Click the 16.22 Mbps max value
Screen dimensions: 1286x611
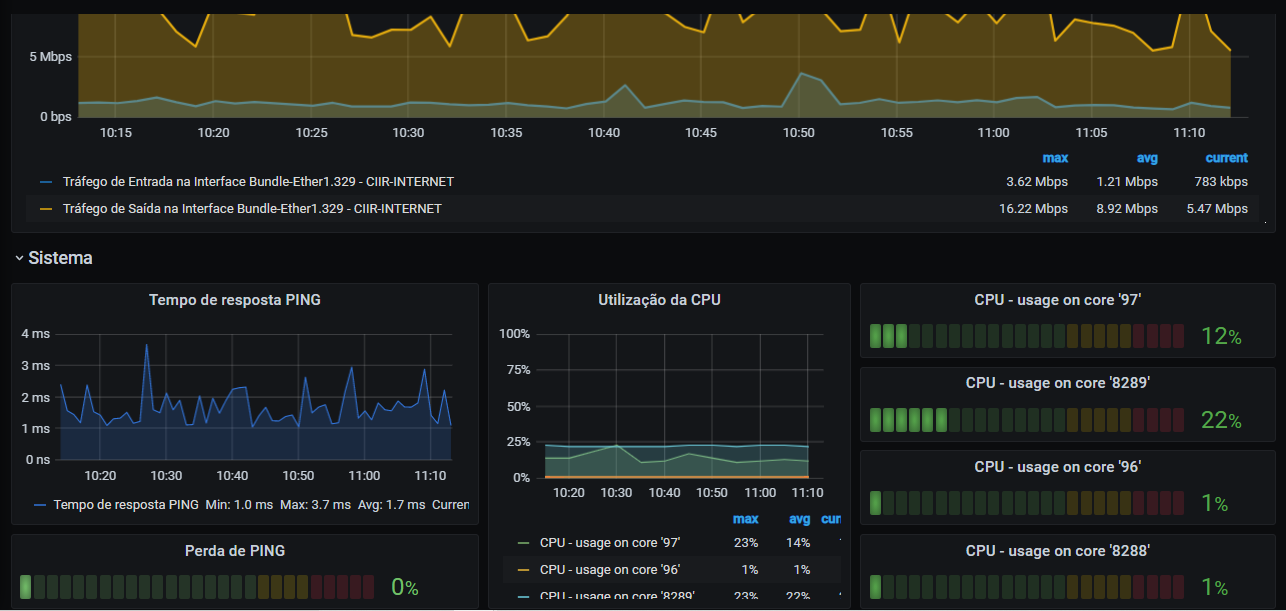1034,209
